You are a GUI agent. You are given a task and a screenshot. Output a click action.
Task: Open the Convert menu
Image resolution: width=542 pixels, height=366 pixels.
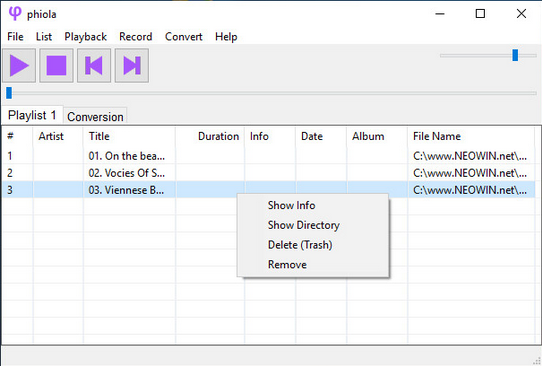pos(184,37)
